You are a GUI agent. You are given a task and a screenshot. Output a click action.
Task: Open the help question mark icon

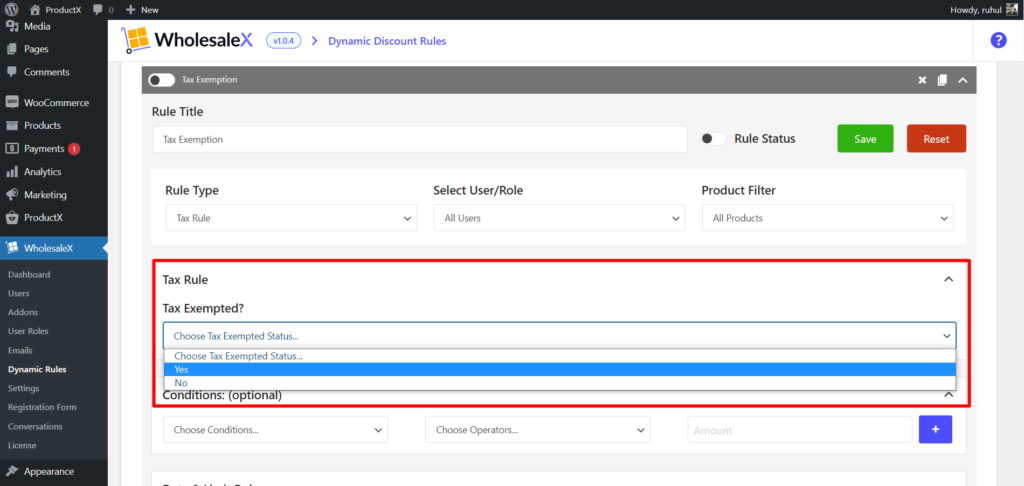click(x=999, y=40)
